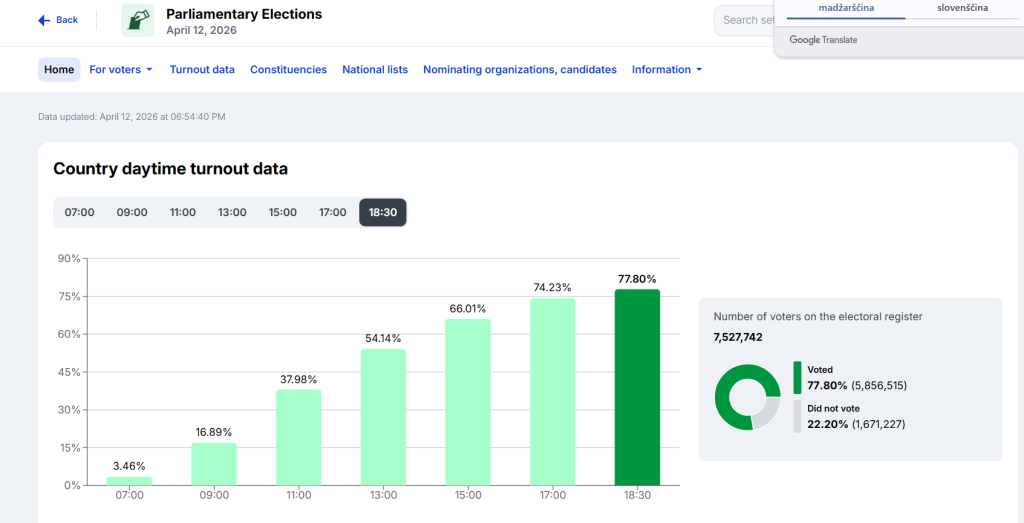Click the Home navigation button
This screenshot has width=1024, height=523.
point(59,70)
